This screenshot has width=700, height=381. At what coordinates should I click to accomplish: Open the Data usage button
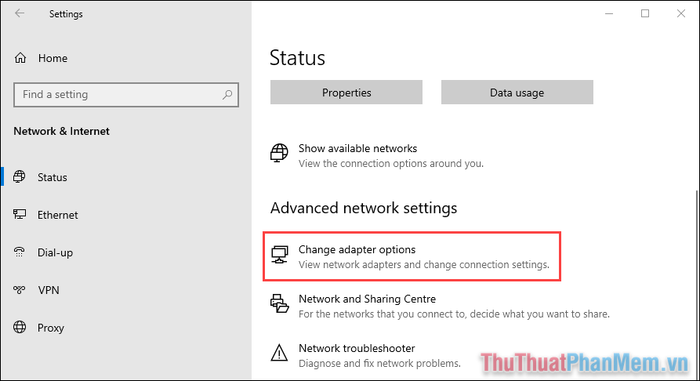517,92
